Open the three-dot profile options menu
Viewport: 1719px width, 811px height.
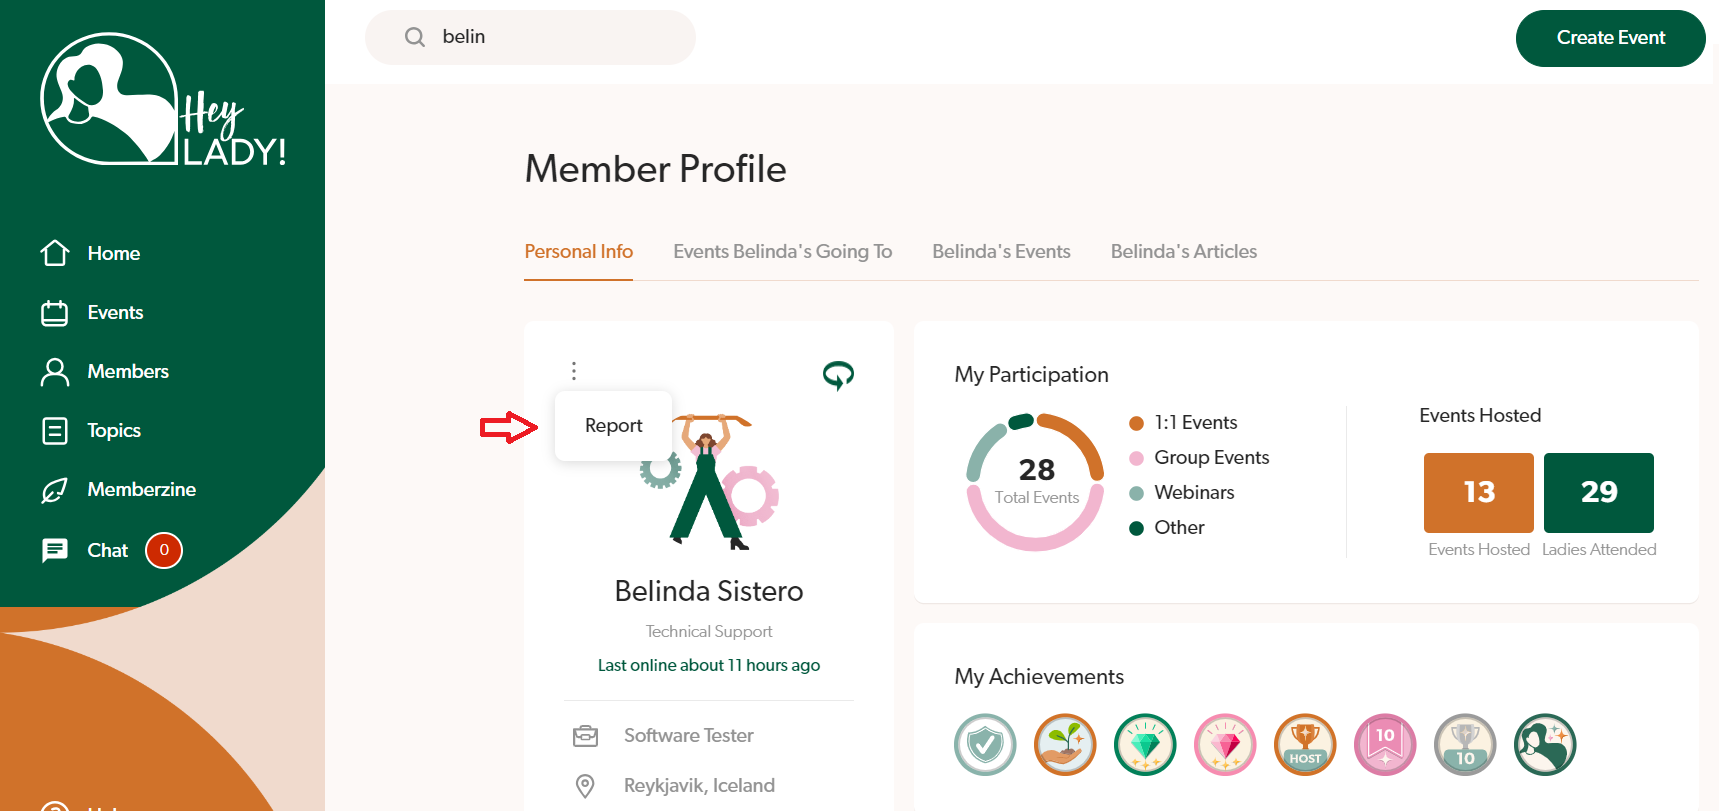[574, 371]
